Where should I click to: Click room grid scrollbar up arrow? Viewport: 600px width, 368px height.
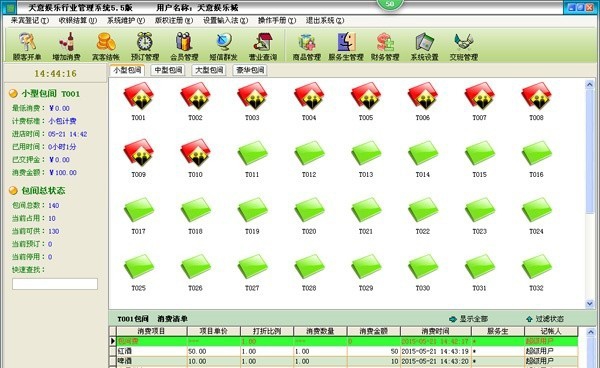point(589,85)
